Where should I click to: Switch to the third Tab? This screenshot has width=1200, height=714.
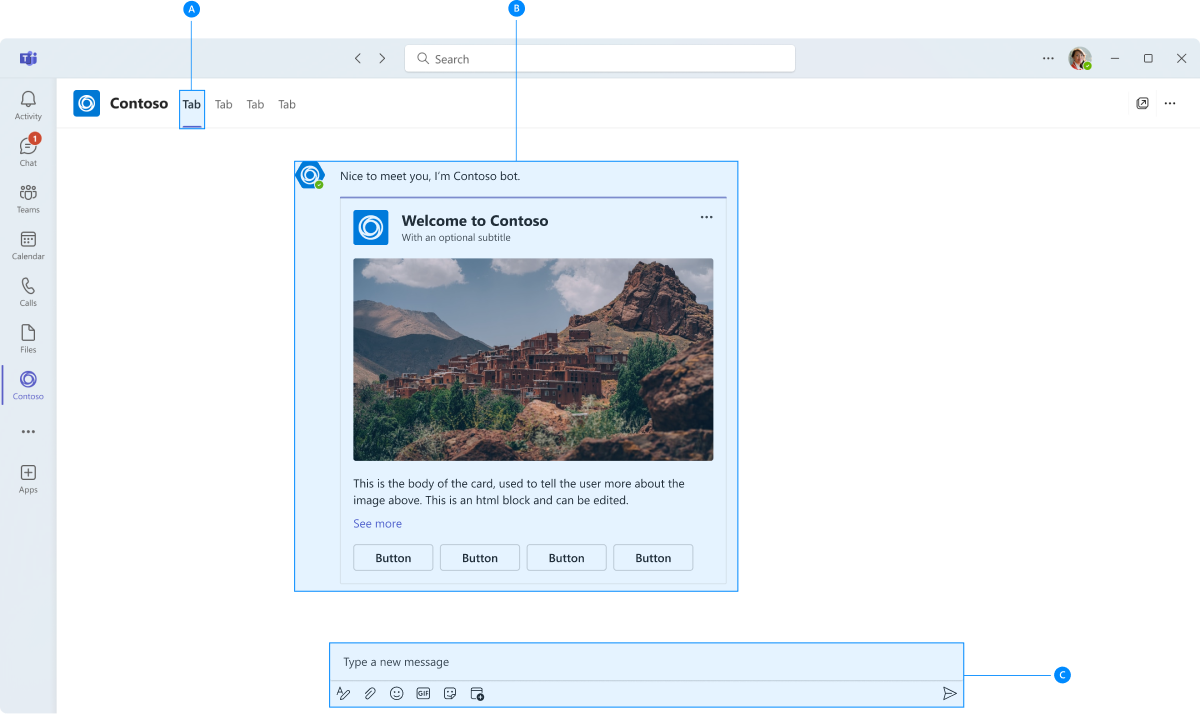(x=256, y=104)
